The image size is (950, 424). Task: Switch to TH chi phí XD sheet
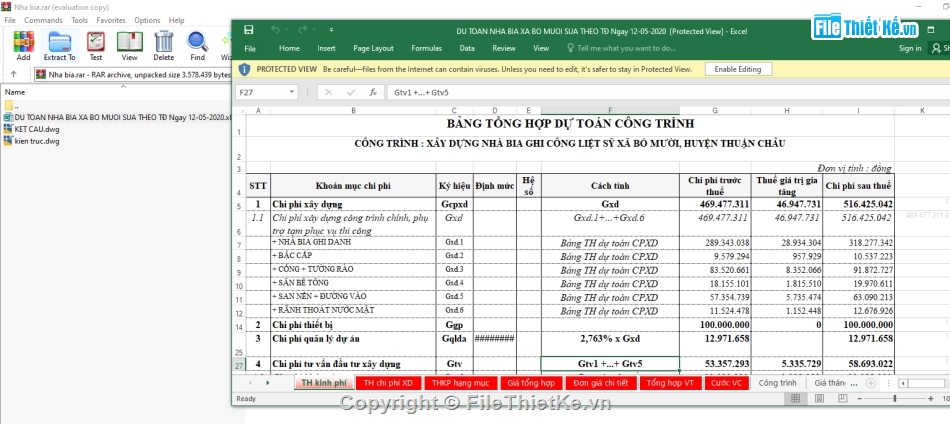(388, 383)
